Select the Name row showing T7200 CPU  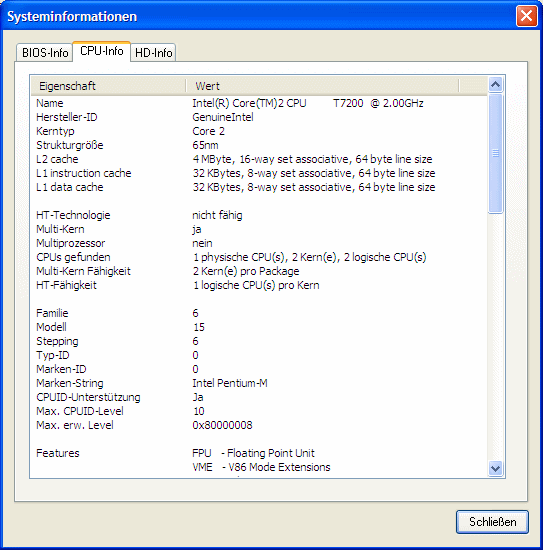(259, 103)
